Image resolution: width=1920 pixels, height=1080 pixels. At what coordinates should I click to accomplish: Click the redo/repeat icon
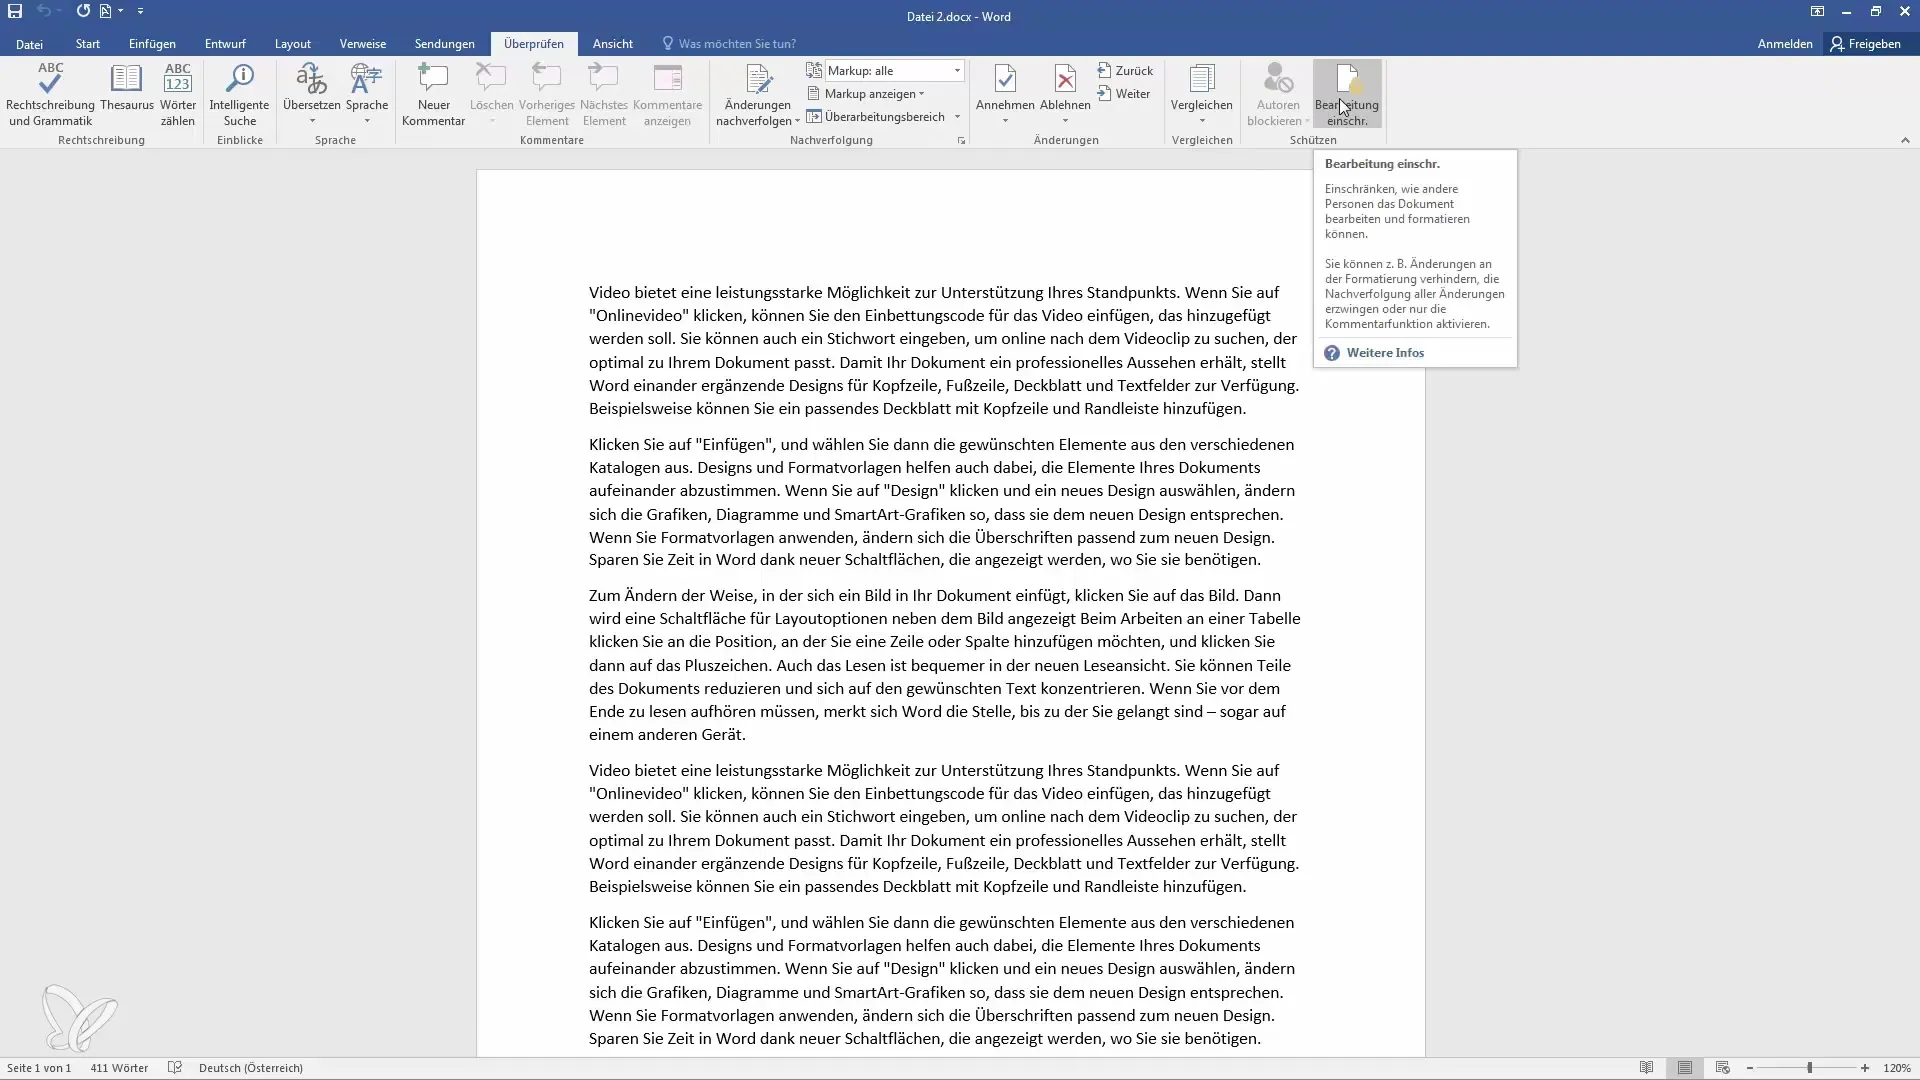coord(83,11)
